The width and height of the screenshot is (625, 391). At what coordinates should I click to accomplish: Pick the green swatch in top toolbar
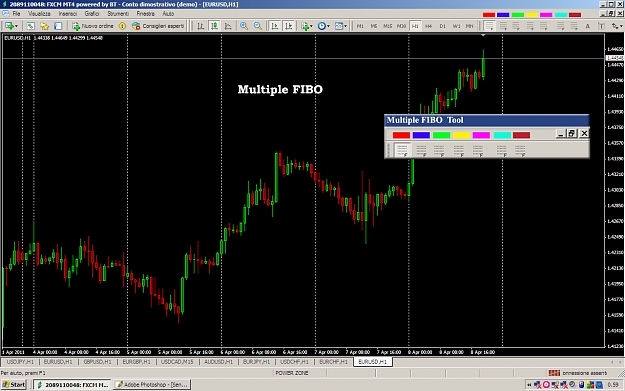pyautogui.click(x=518, y=15)
